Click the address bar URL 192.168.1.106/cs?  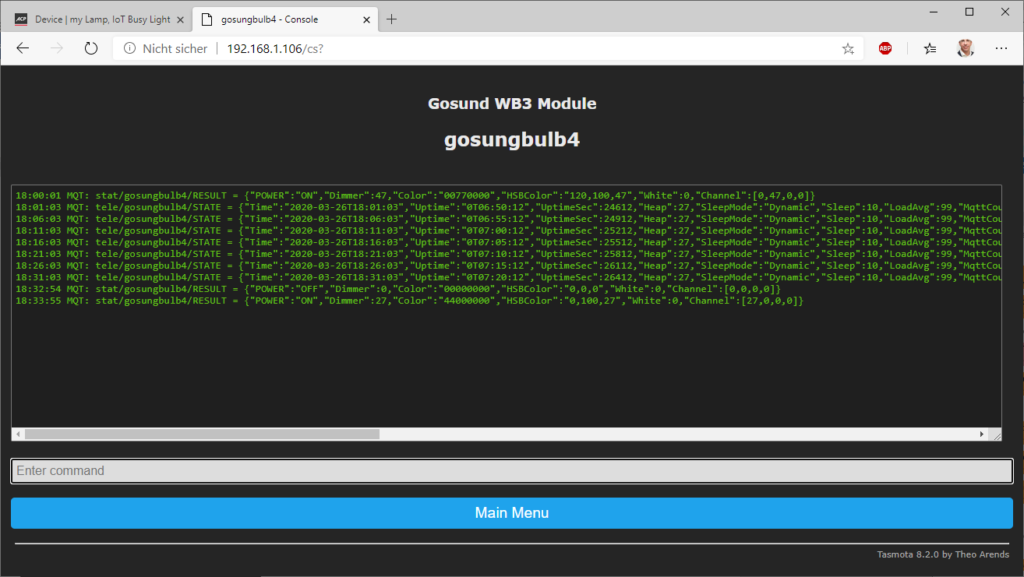coord(275,48)
